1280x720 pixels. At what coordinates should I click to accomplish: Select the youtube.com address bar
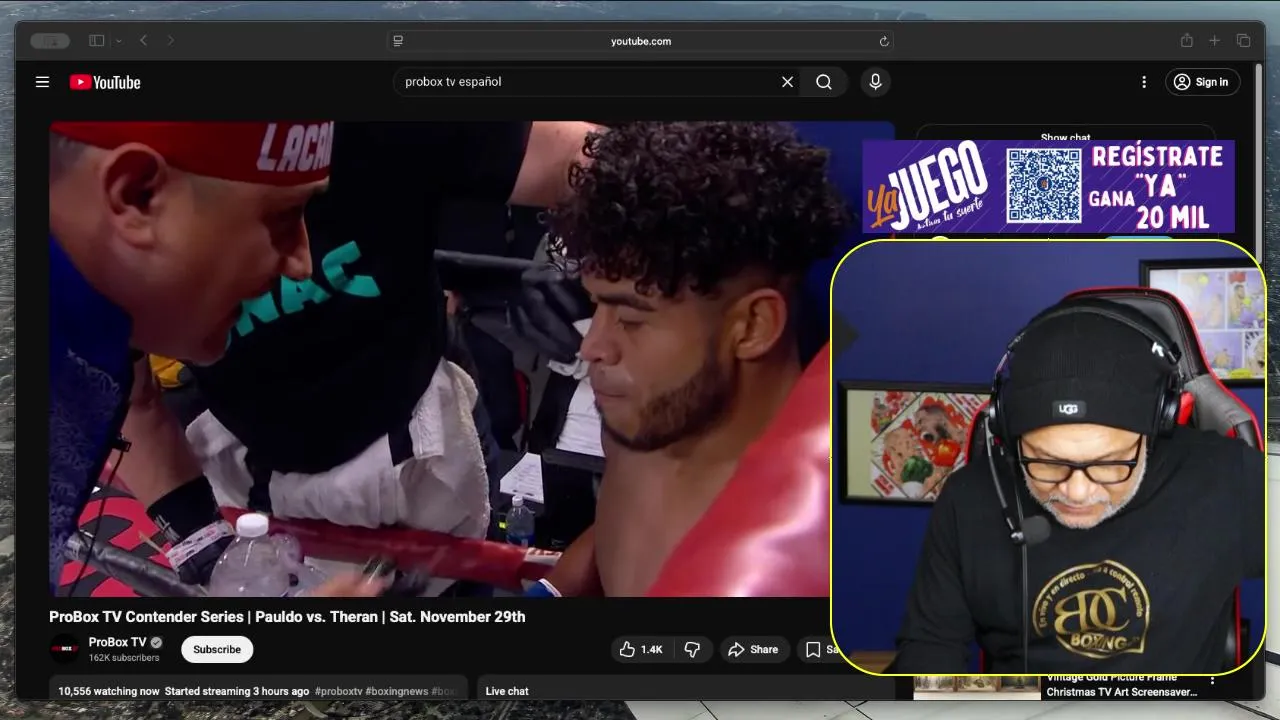641,41
